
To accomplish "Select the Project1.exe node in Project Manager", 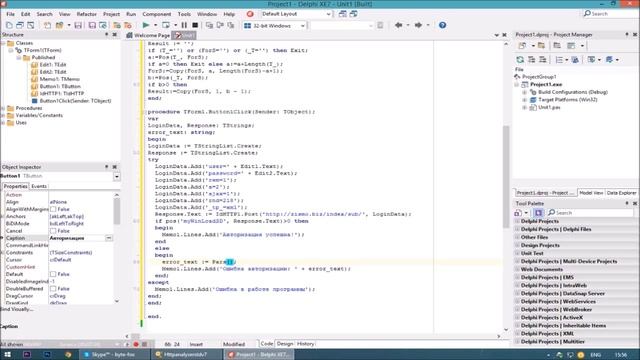I will coord(546,84).
